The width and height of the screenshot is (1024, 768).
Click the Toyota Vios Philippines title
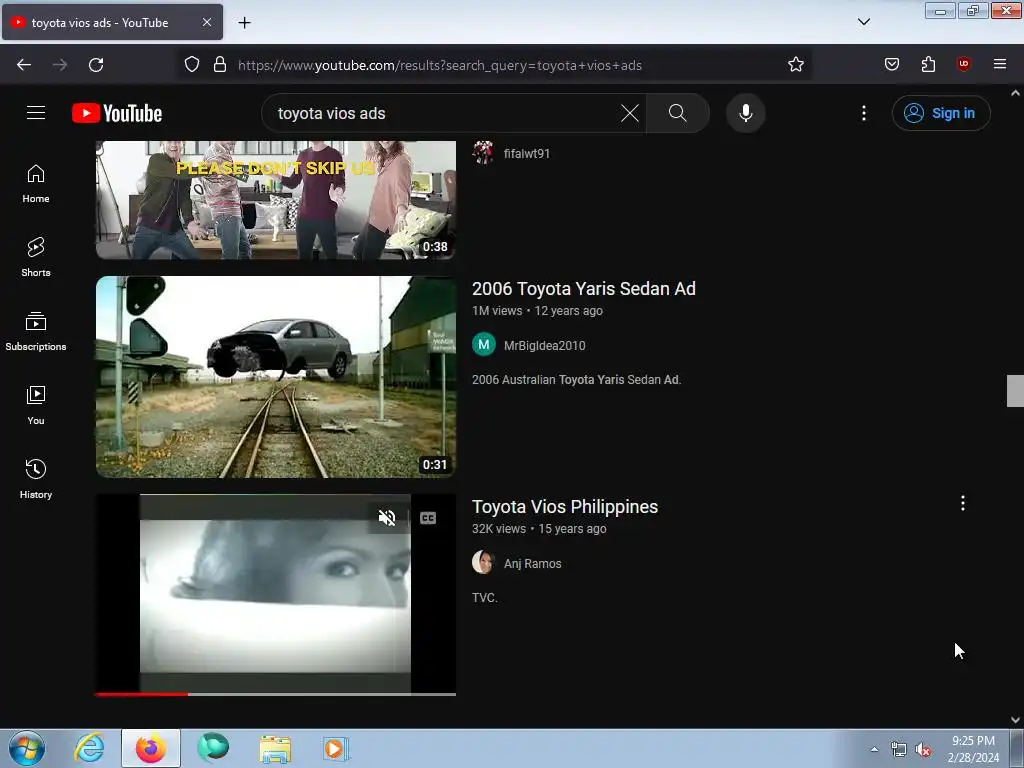(565, 507)
